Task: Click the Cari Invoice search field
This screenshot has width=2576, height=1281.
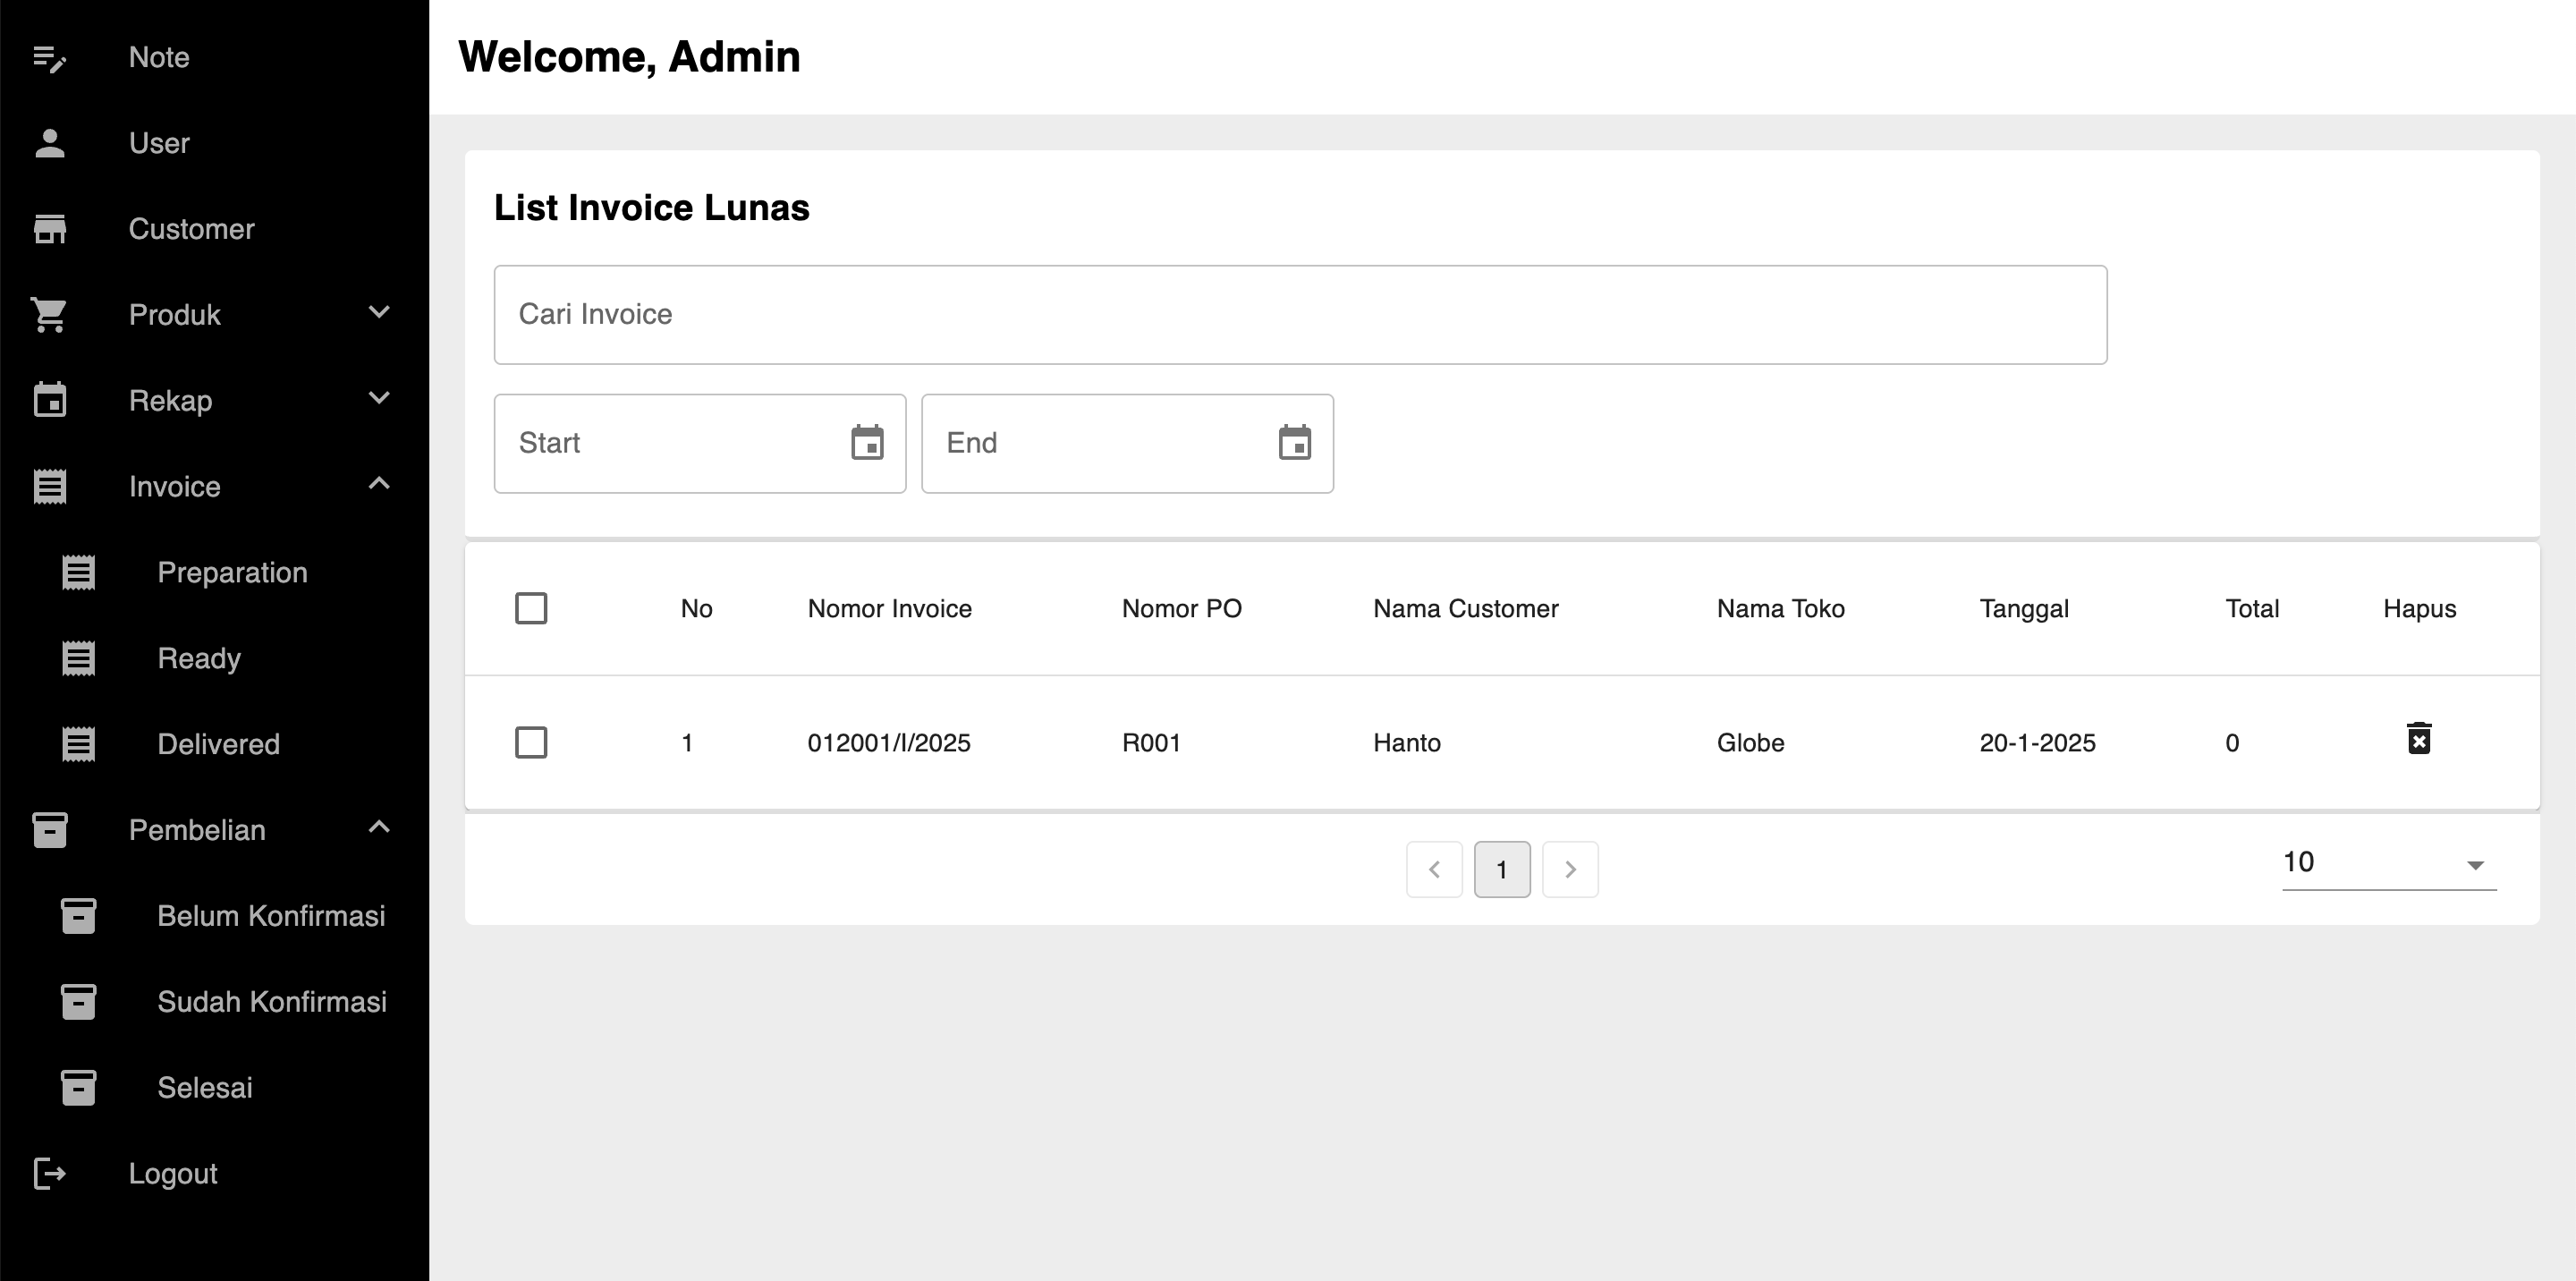Action: tap(1299, 315)
